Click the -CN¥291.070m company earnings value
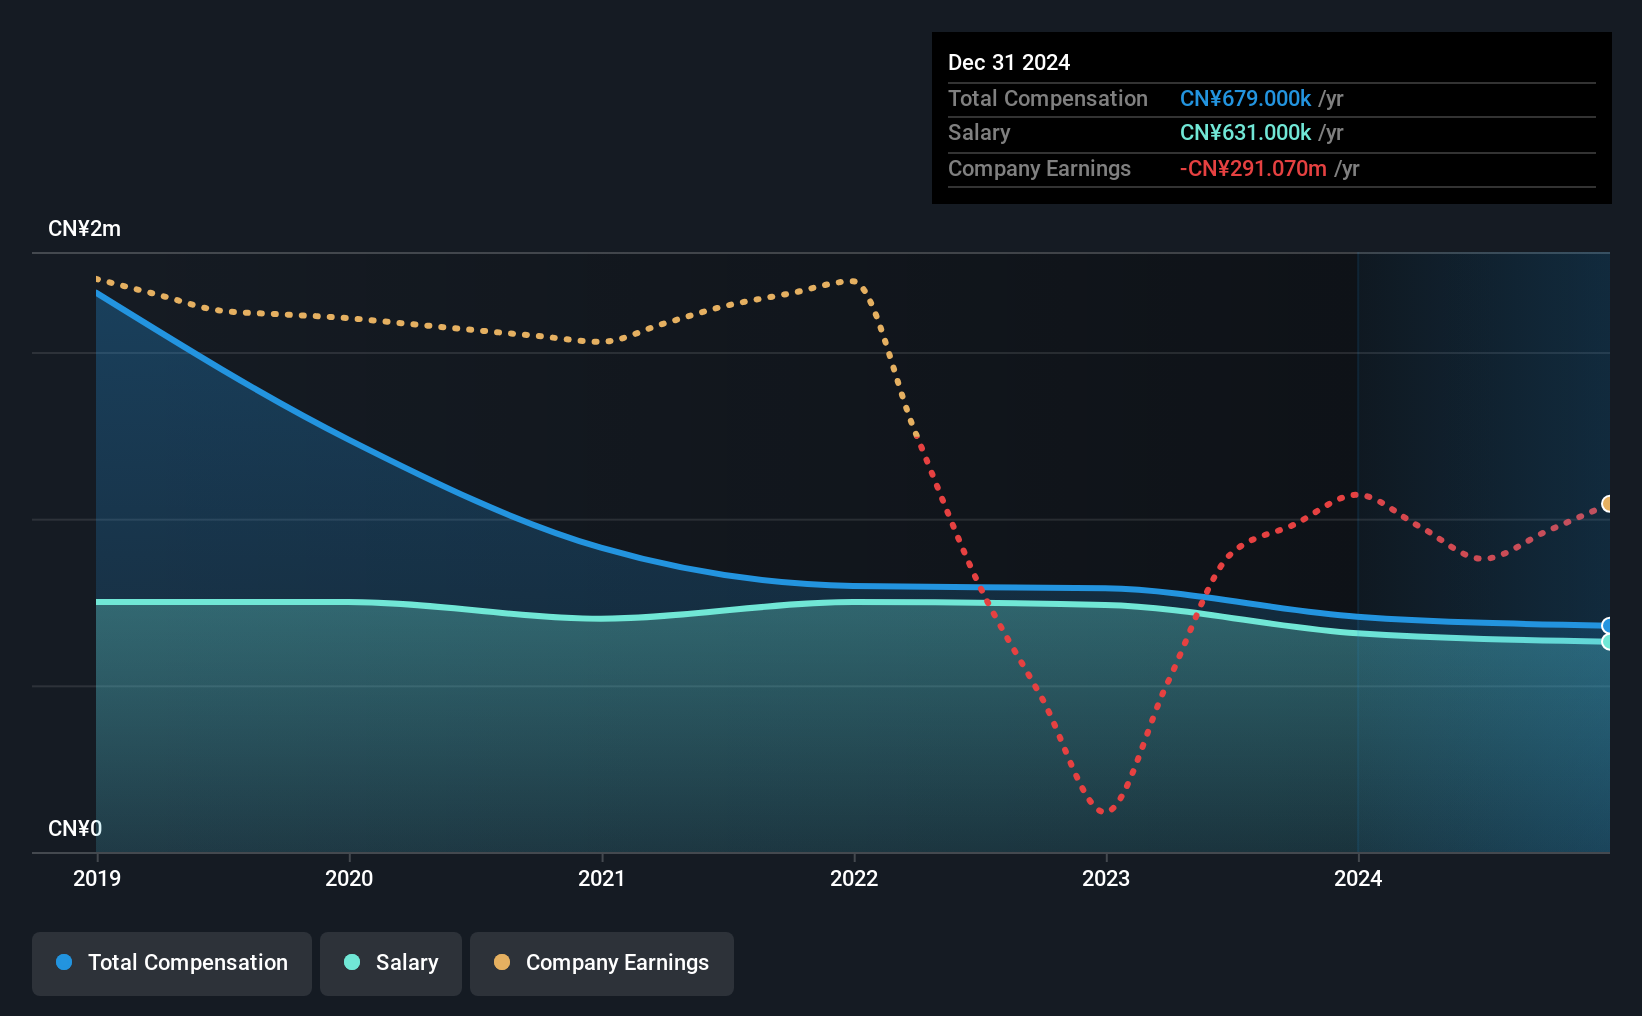The image size is (1642, 1016). pyautogui.click(x=1253, y=168)
